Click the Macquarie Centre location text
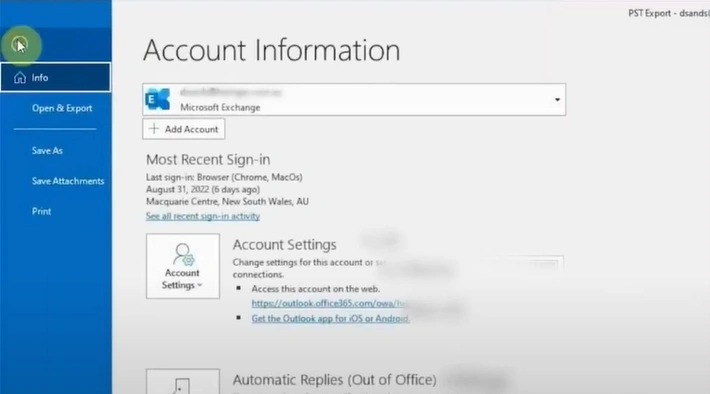This screenshot has width=710, height=394. (227, 202)
